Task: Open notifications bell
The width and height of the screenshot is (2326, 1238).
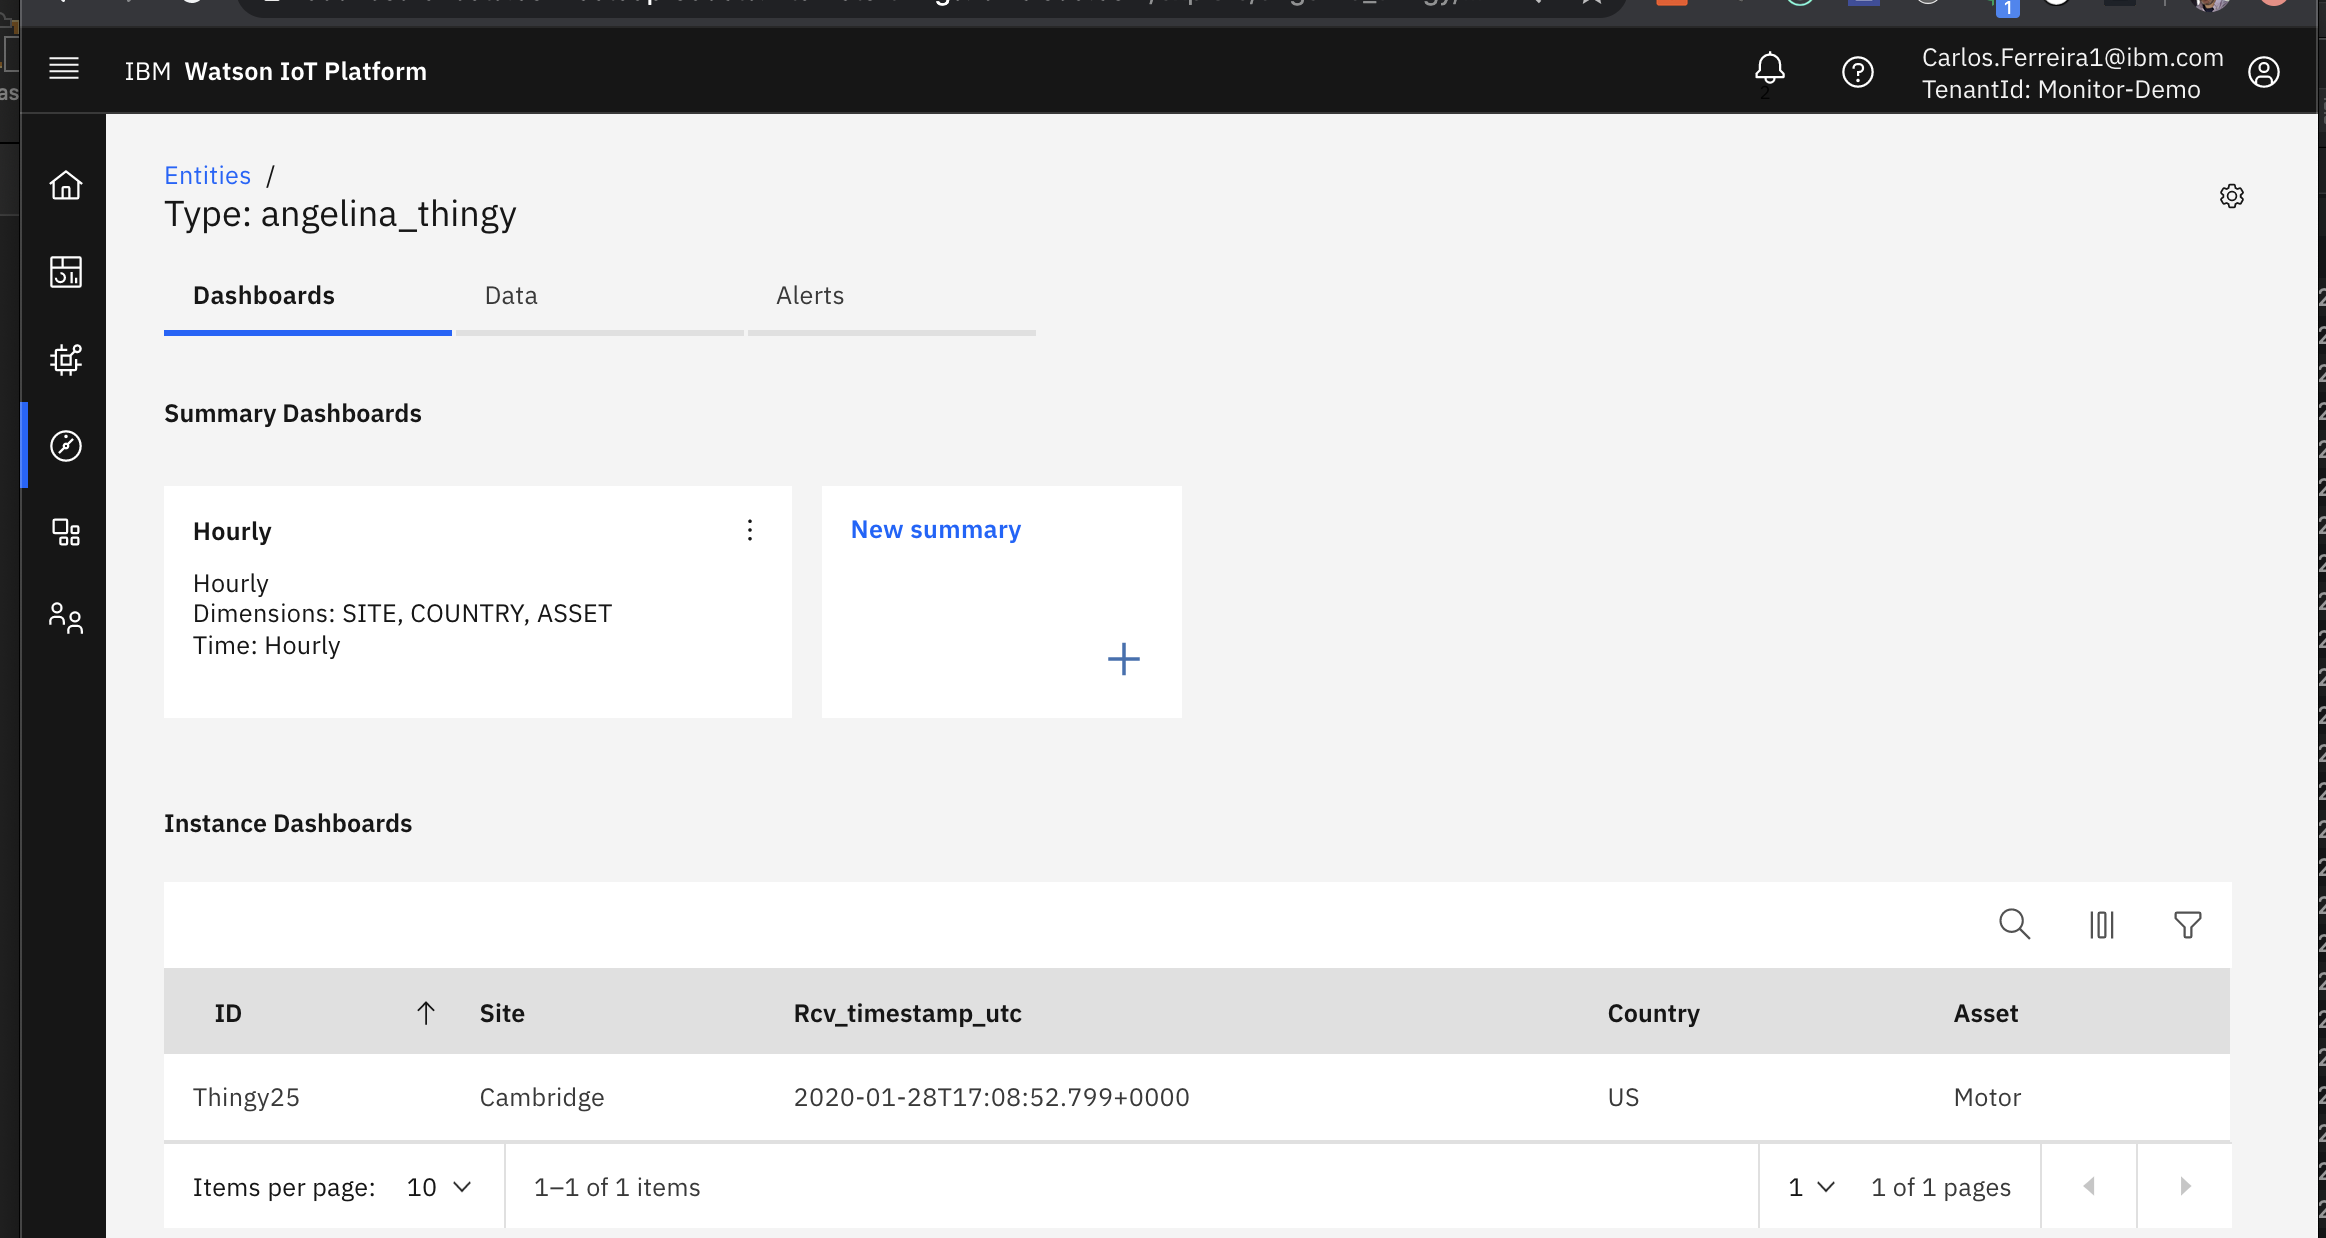Action: (1769, 70)
